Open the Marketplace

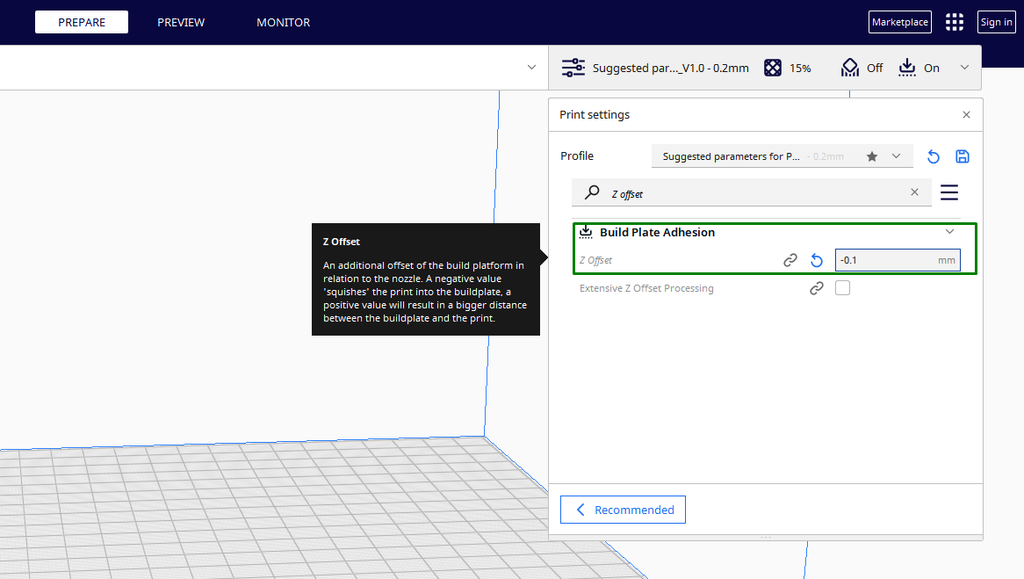pyautogui.click(x=900, y=22)
